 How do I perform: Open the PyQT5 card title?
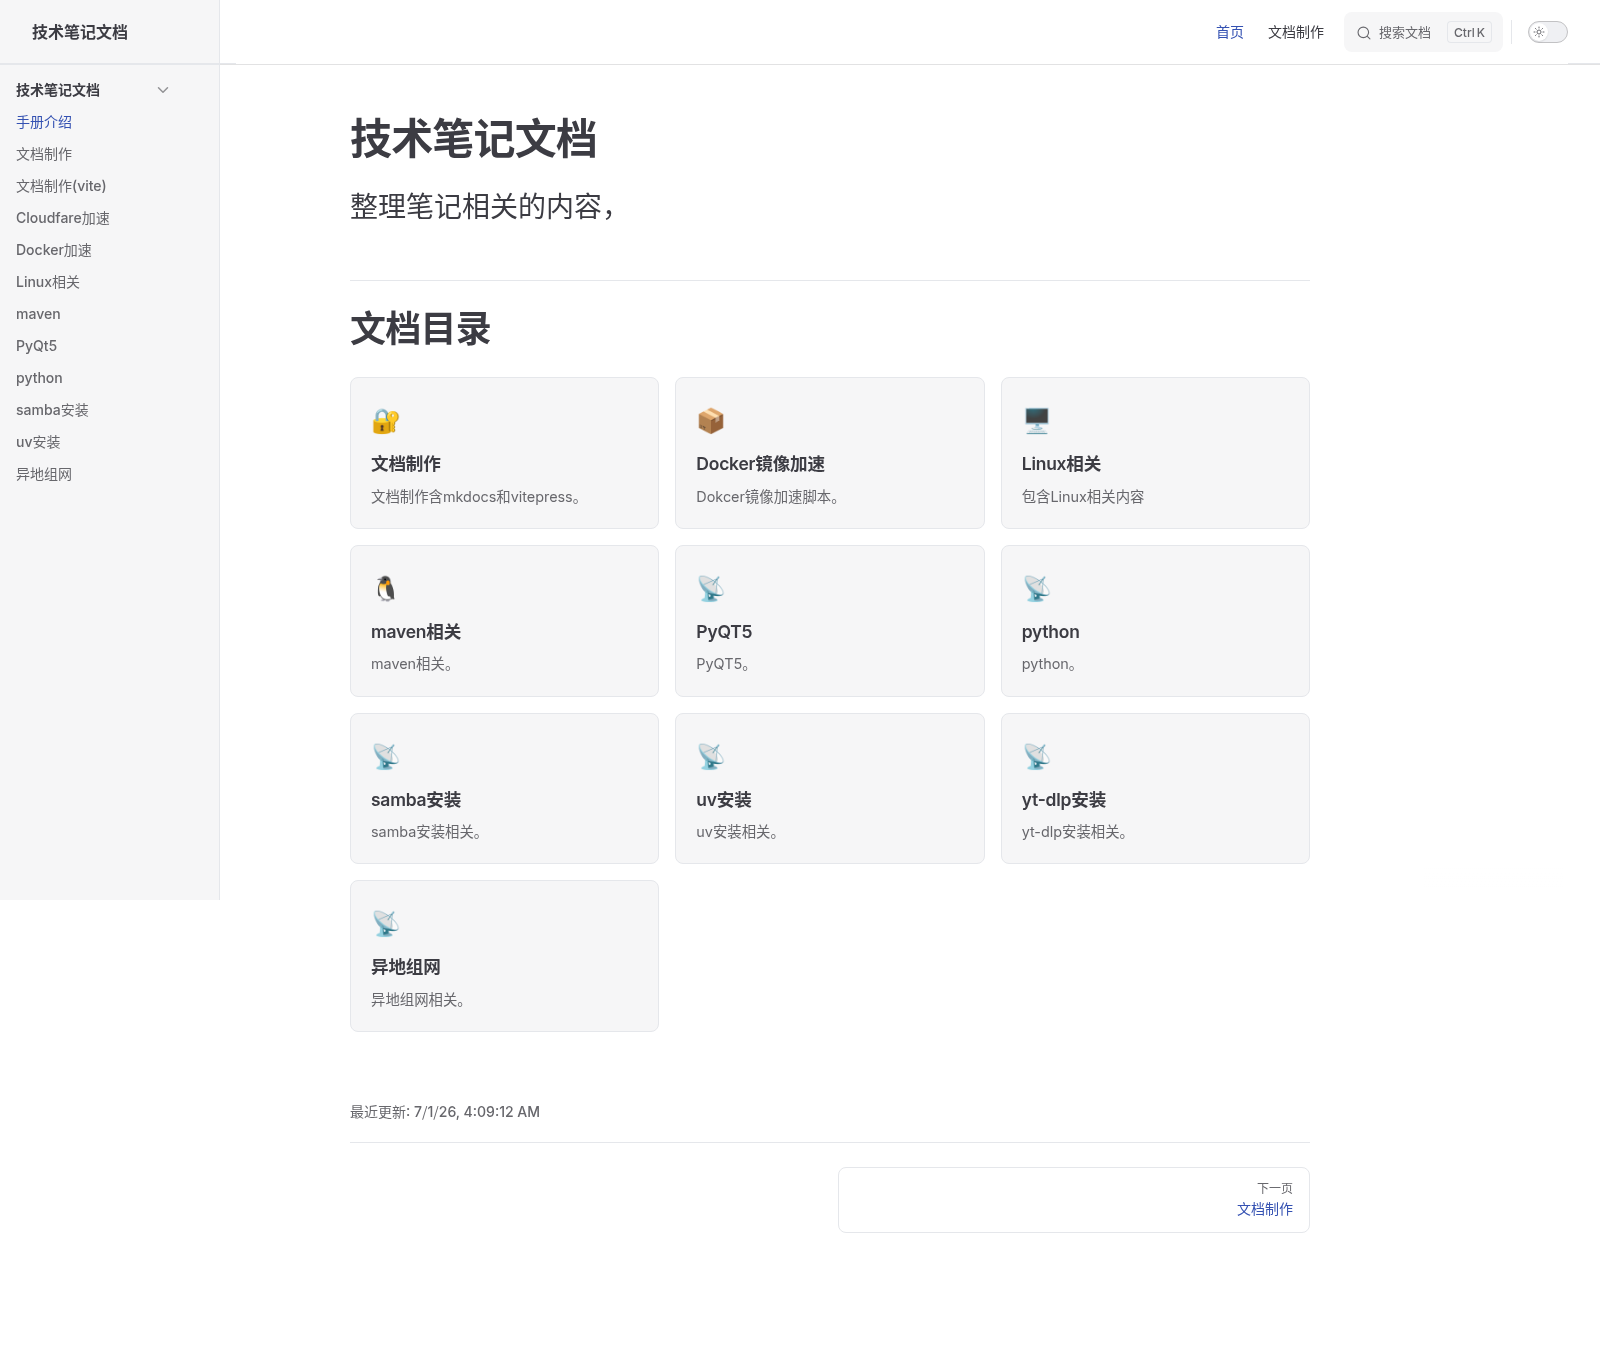click(x=724, y=632)
